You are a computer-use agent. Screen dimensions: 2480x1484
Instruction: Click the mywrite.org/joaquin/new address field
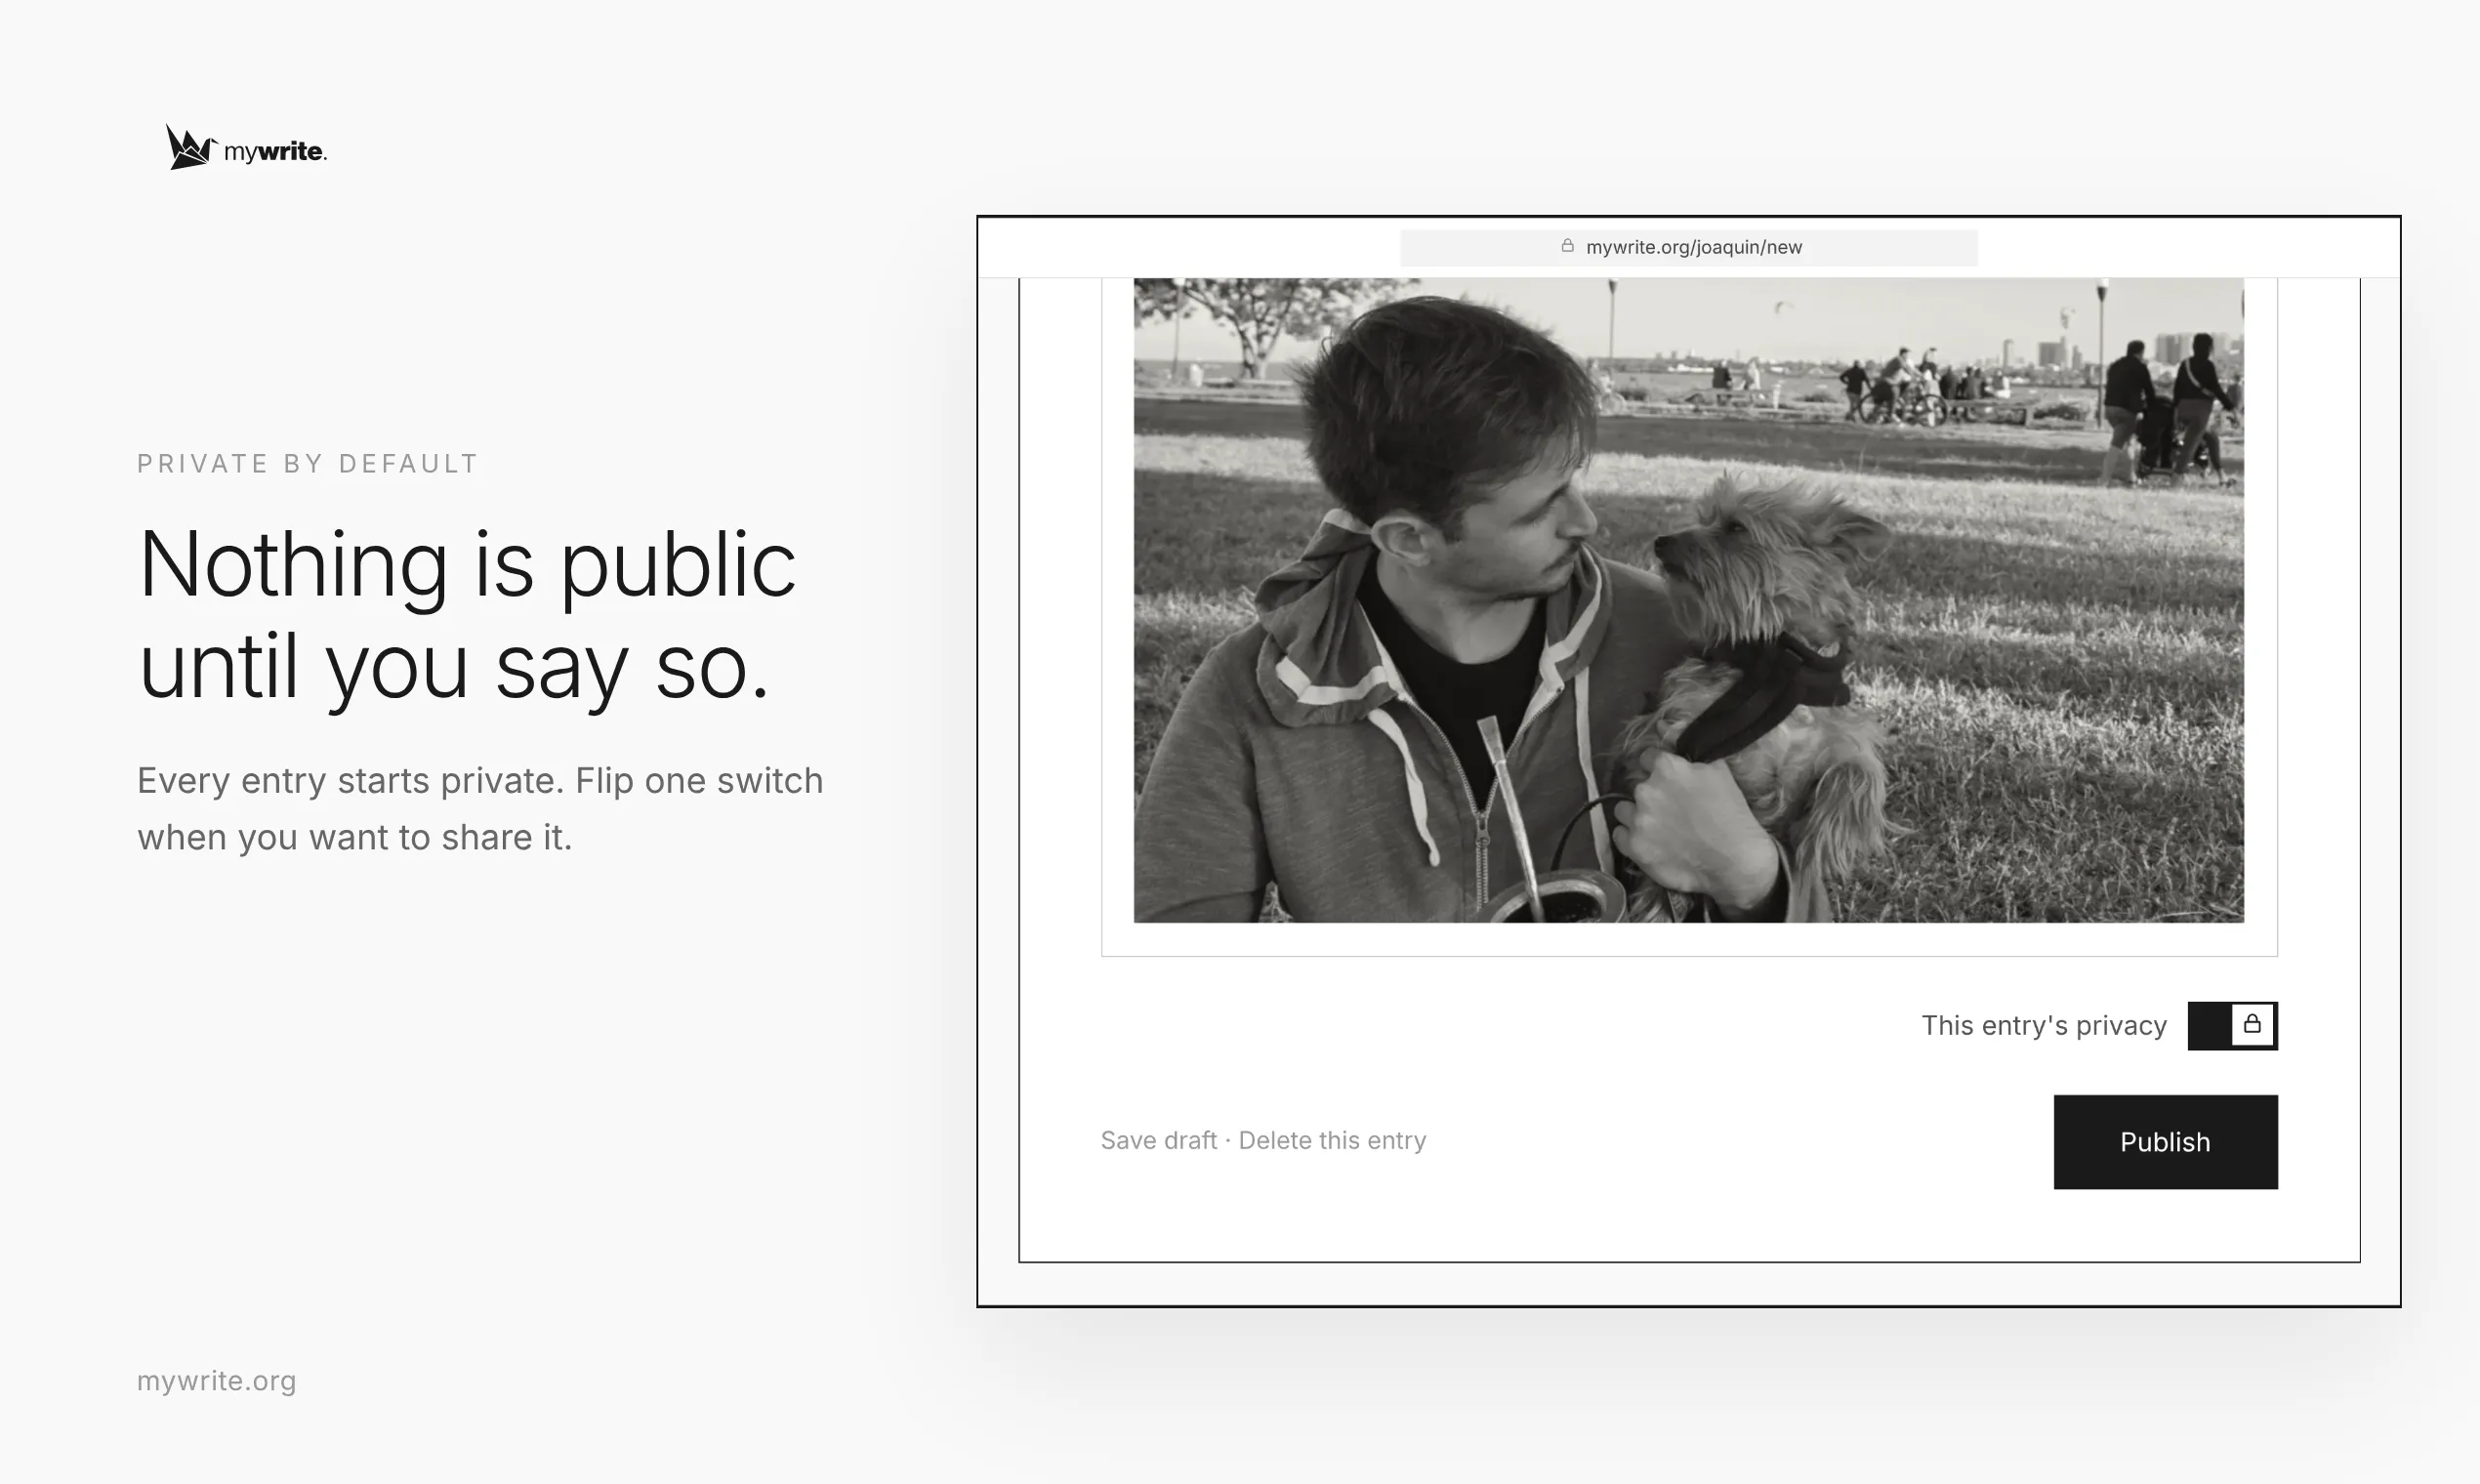coord(1688,247)
